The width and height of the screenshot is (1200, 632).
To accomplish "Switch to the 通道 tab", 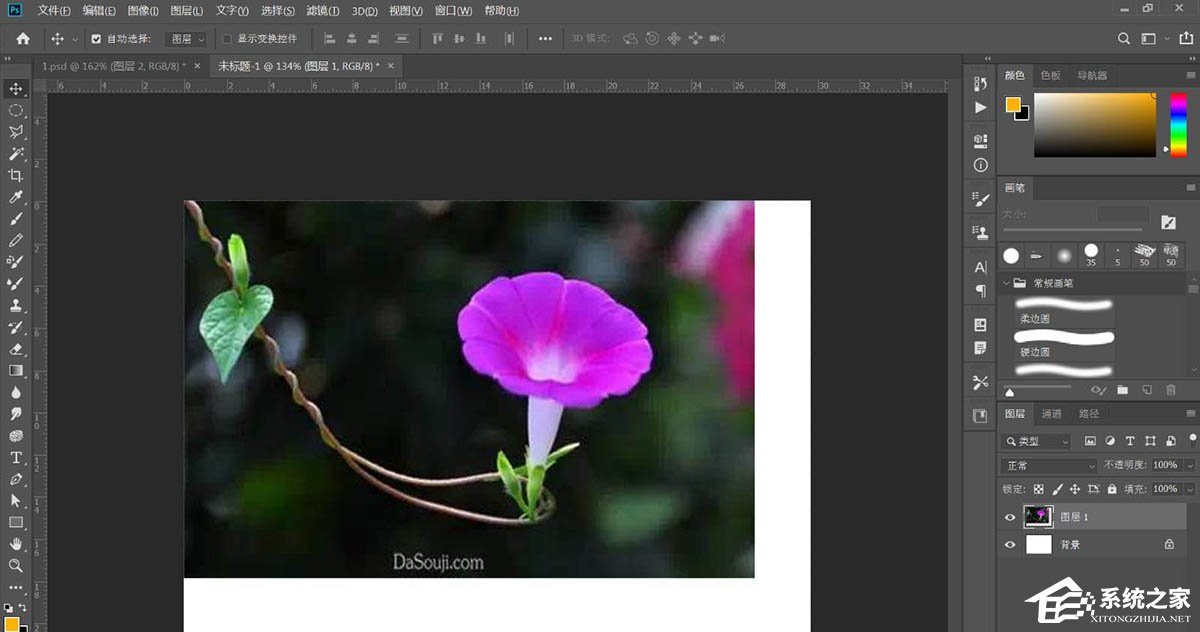I will pos(1052,413).
